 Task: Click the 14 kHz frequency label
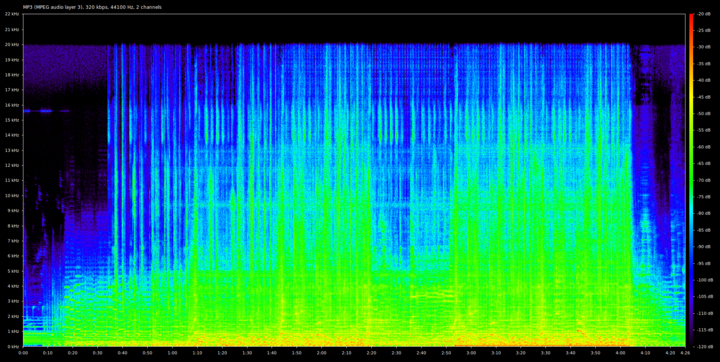pos(11,135)
